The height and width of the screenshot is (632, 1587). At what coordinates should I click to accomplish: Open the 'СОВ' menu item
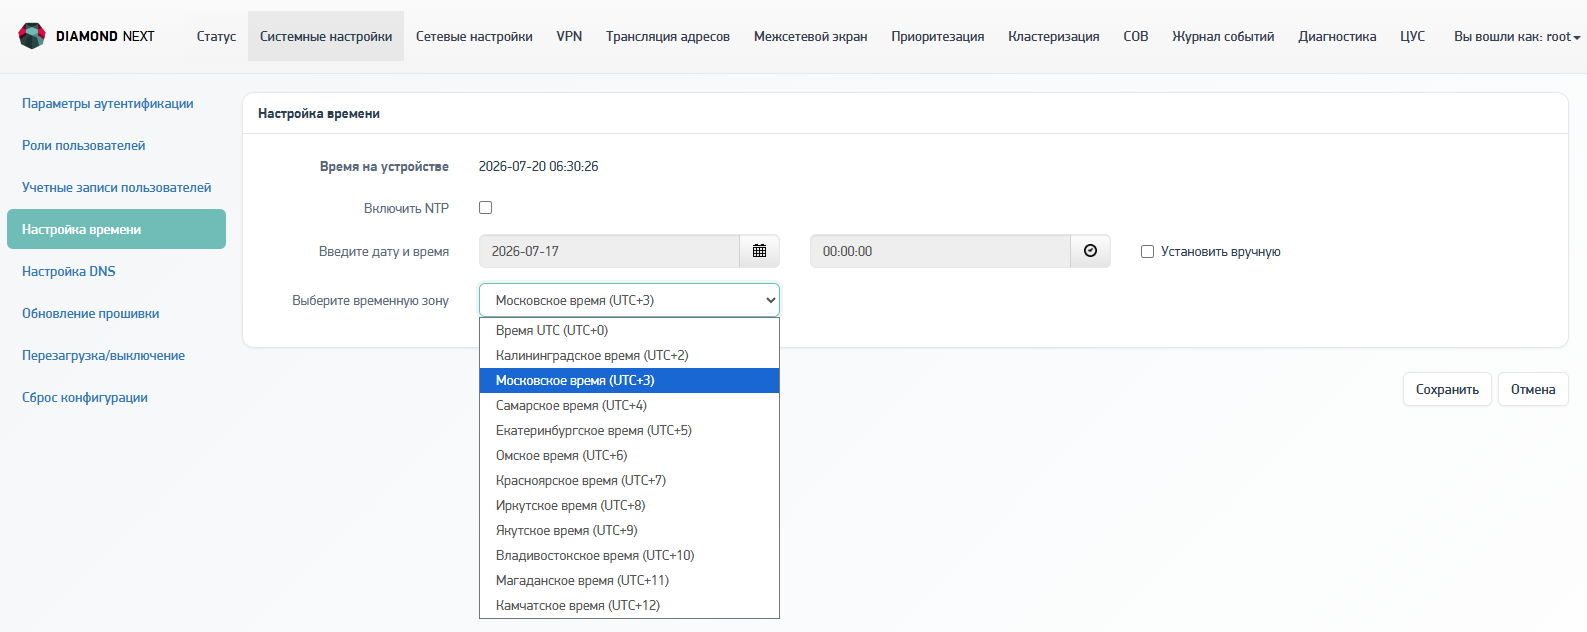click(1136, 36)
